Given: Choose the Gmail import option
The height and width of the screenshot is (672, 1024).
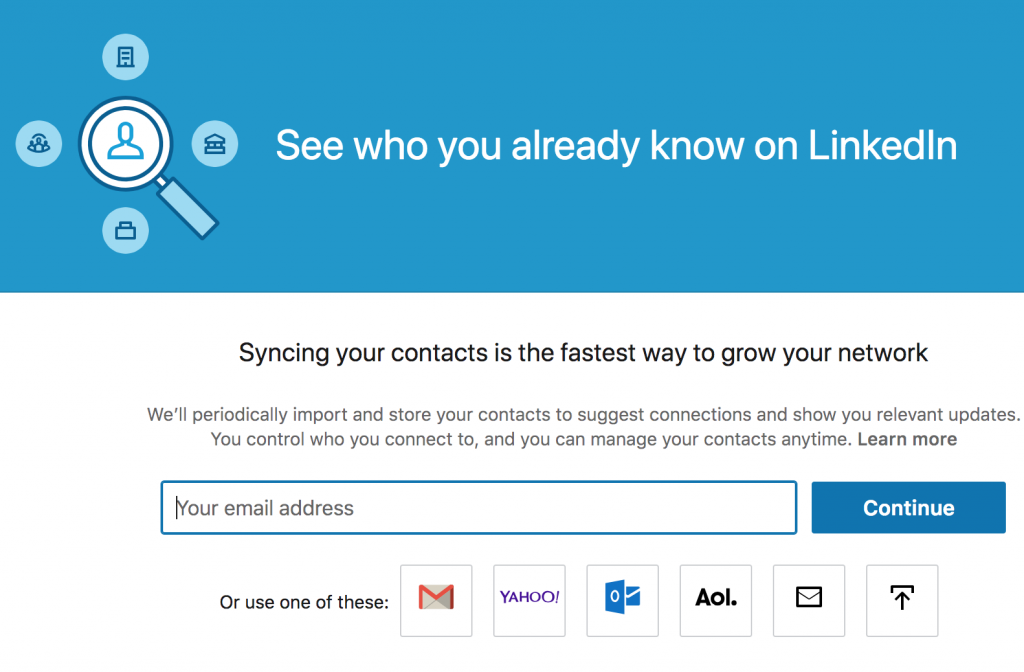Looking at the screenshot, I should pos(436,601).
